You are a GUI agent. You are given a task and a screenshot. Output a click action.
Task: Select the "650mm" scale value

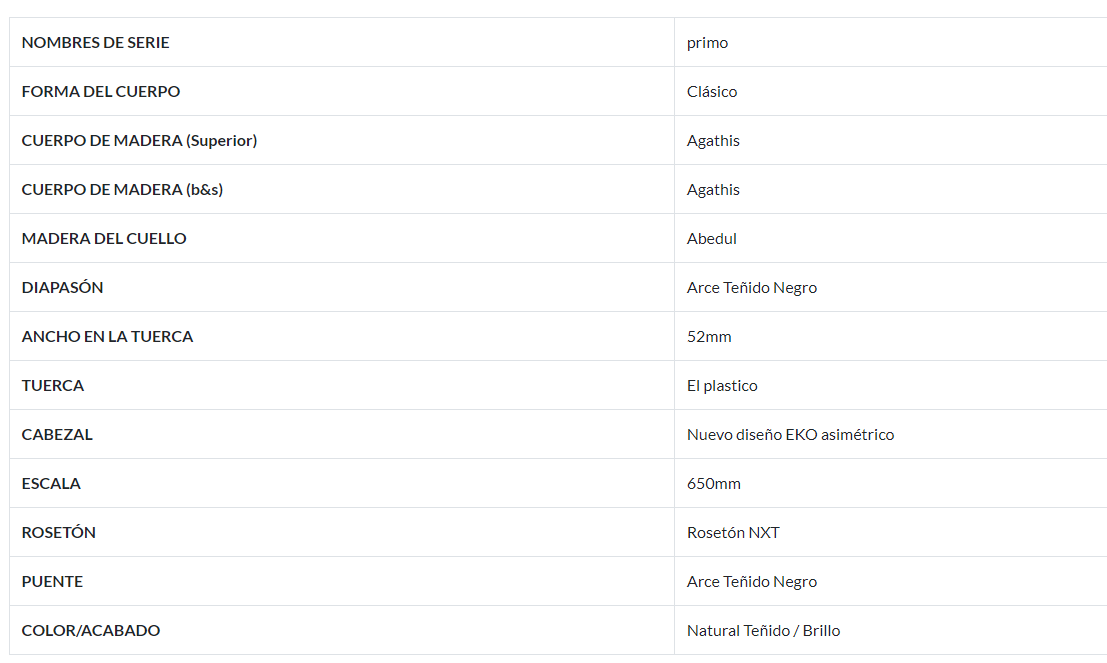714,484
